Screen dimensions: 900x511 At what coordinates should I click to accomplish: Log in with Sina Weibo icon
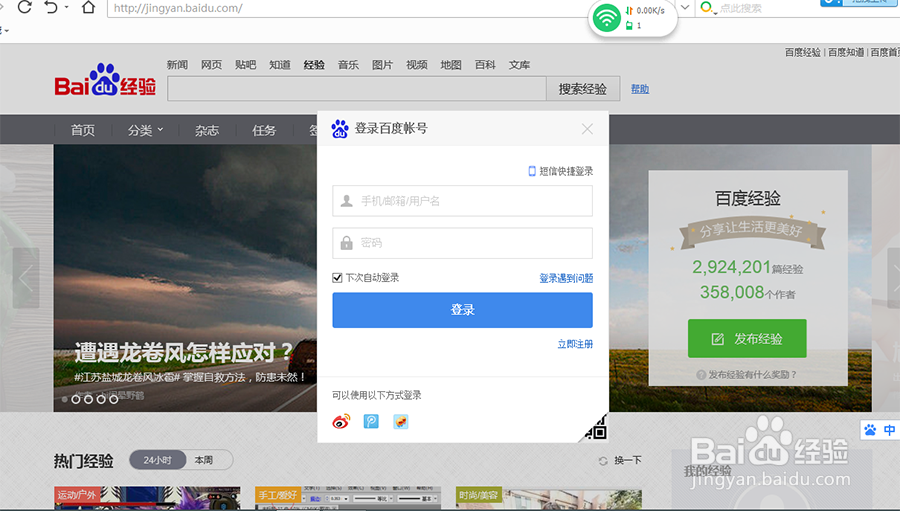(x=341, y=422)
